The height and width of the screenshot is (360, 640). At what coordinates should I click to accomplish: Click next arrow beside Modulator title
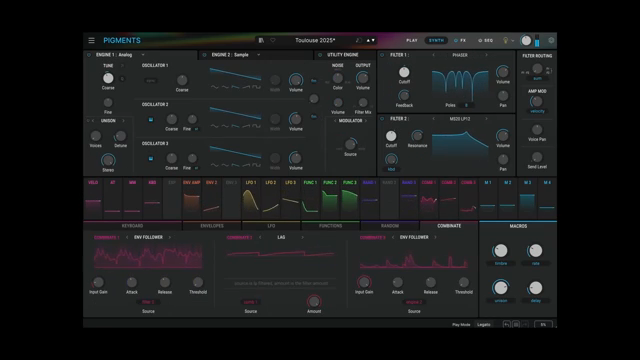click(x=366, y=121)
